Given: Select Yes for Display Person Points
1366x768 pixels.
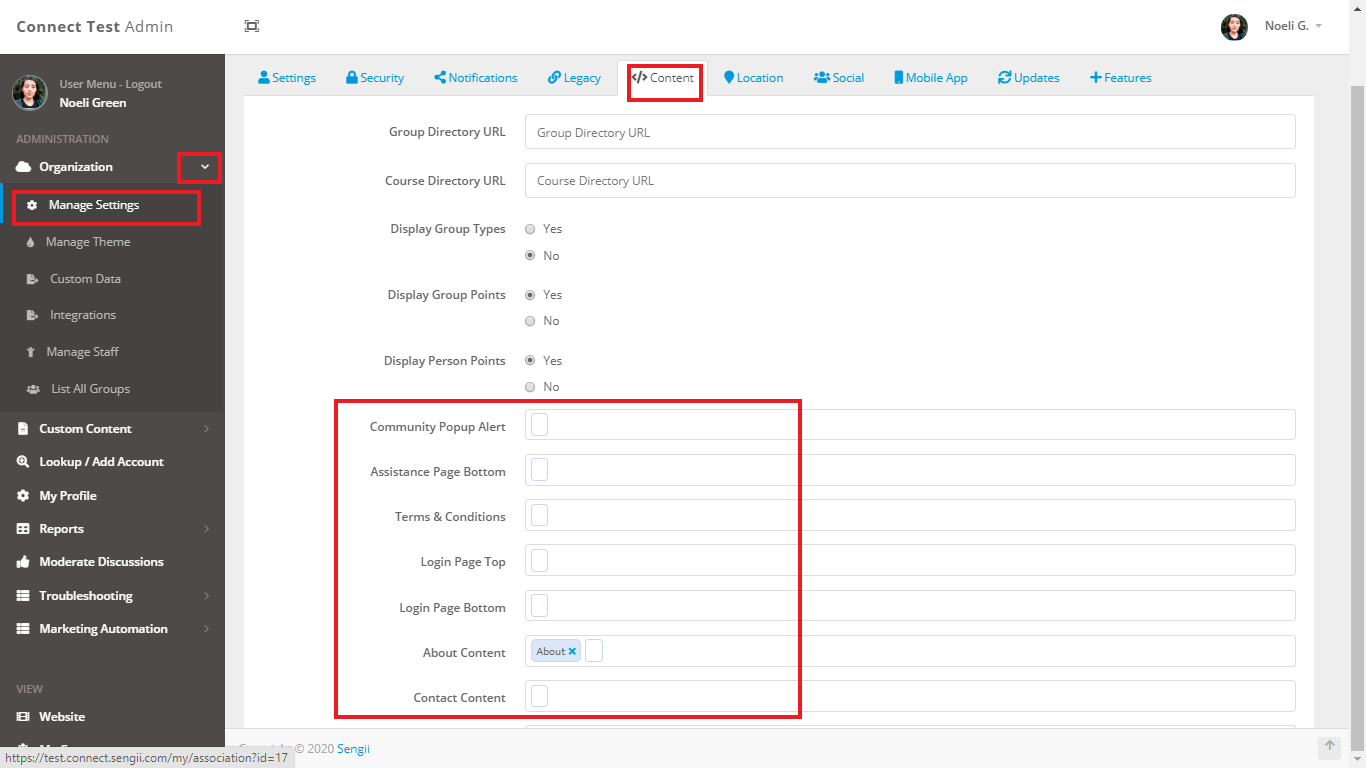Looking at the screenshot, I should (531, 361).
